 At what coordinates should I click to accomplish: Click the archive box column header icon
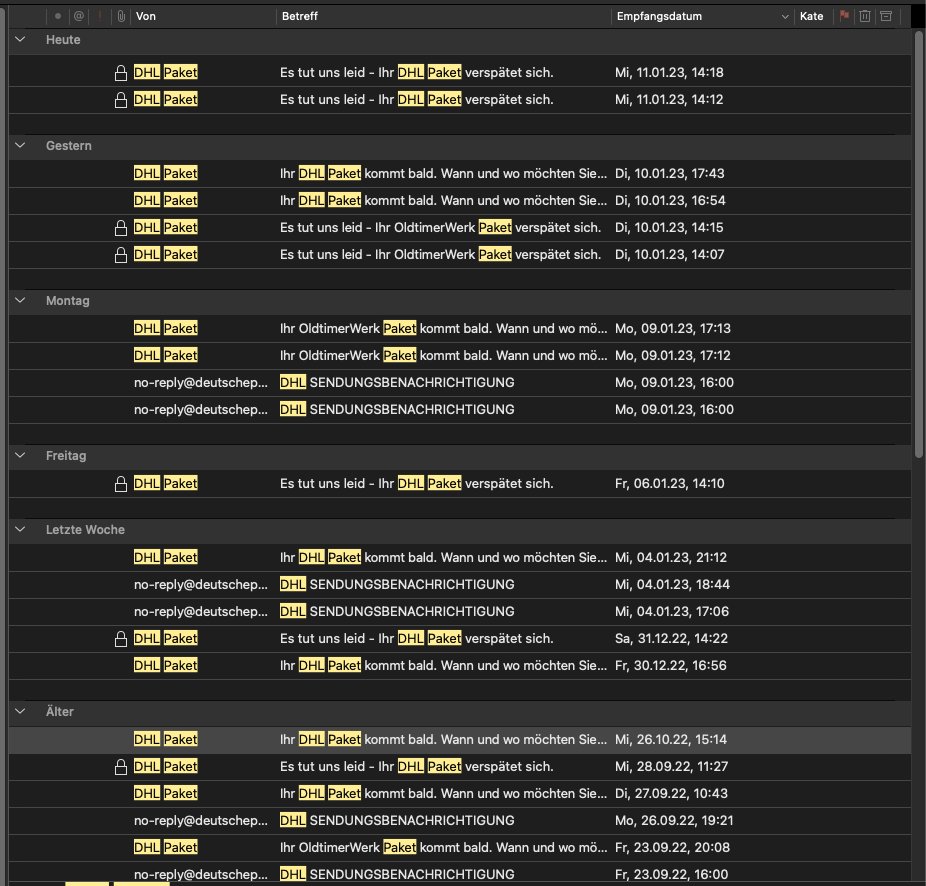coord(886,16)
